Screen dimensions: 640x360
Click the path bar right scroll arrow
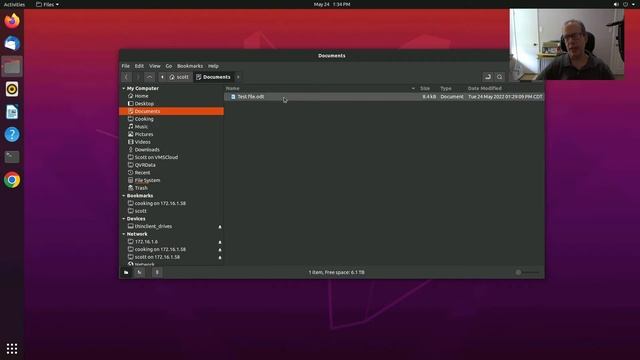coord(238,77)
